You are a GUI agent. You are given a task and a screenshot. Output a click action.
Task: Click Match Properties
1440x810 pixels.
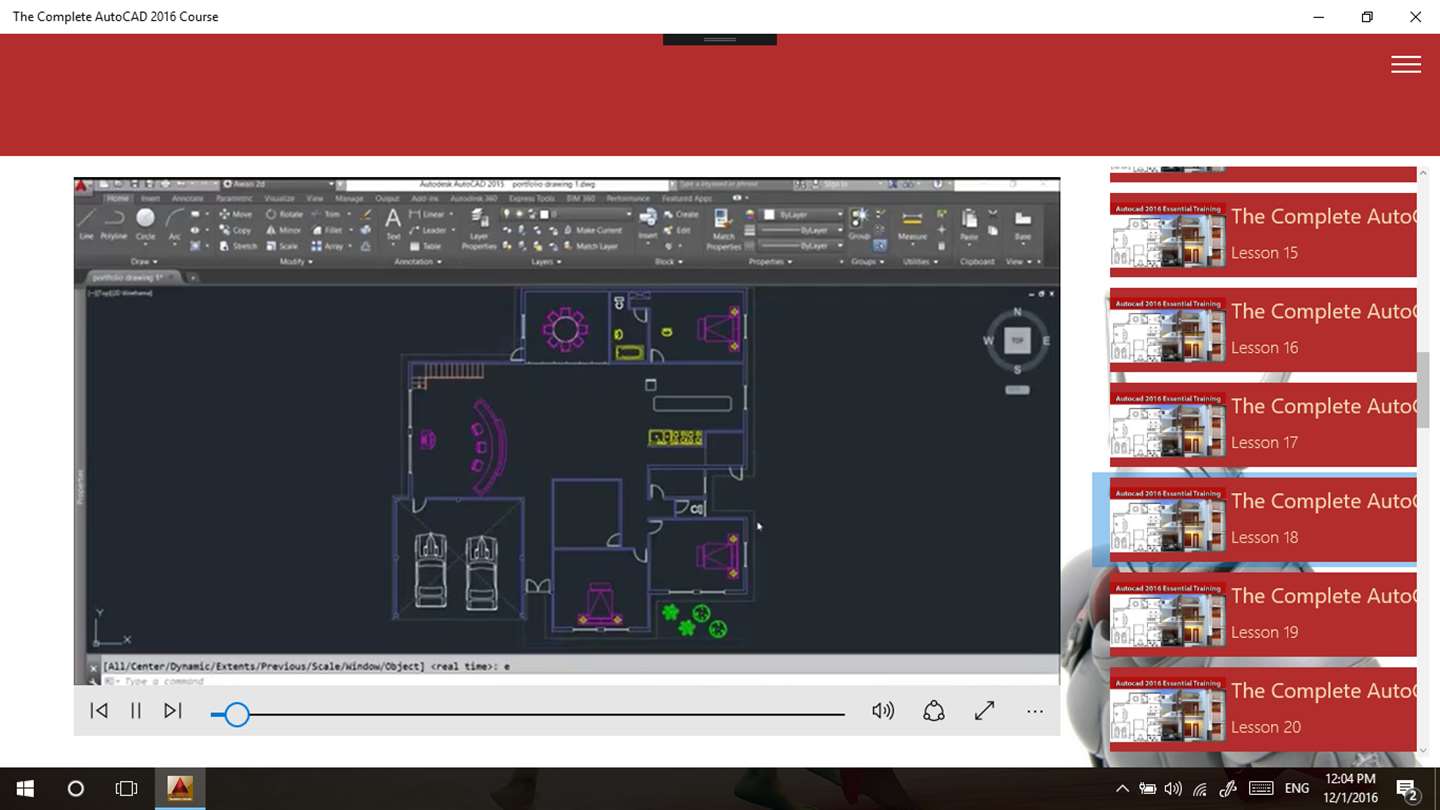pyautogui.click(x=723, y=229)
